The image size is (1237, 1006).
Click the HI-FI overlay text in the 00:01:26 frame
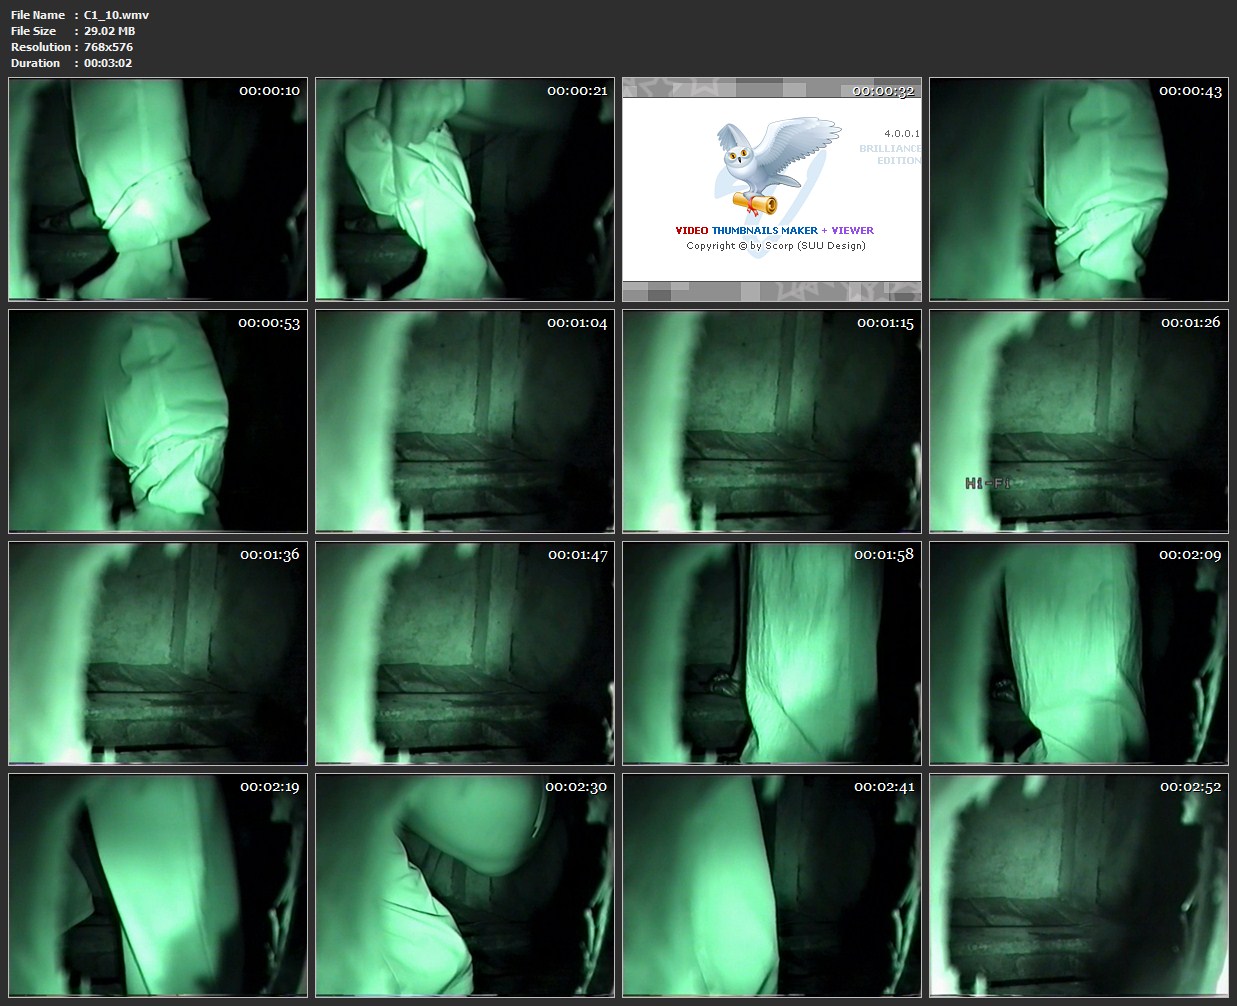pyautogui.click(x=988, y=484)
